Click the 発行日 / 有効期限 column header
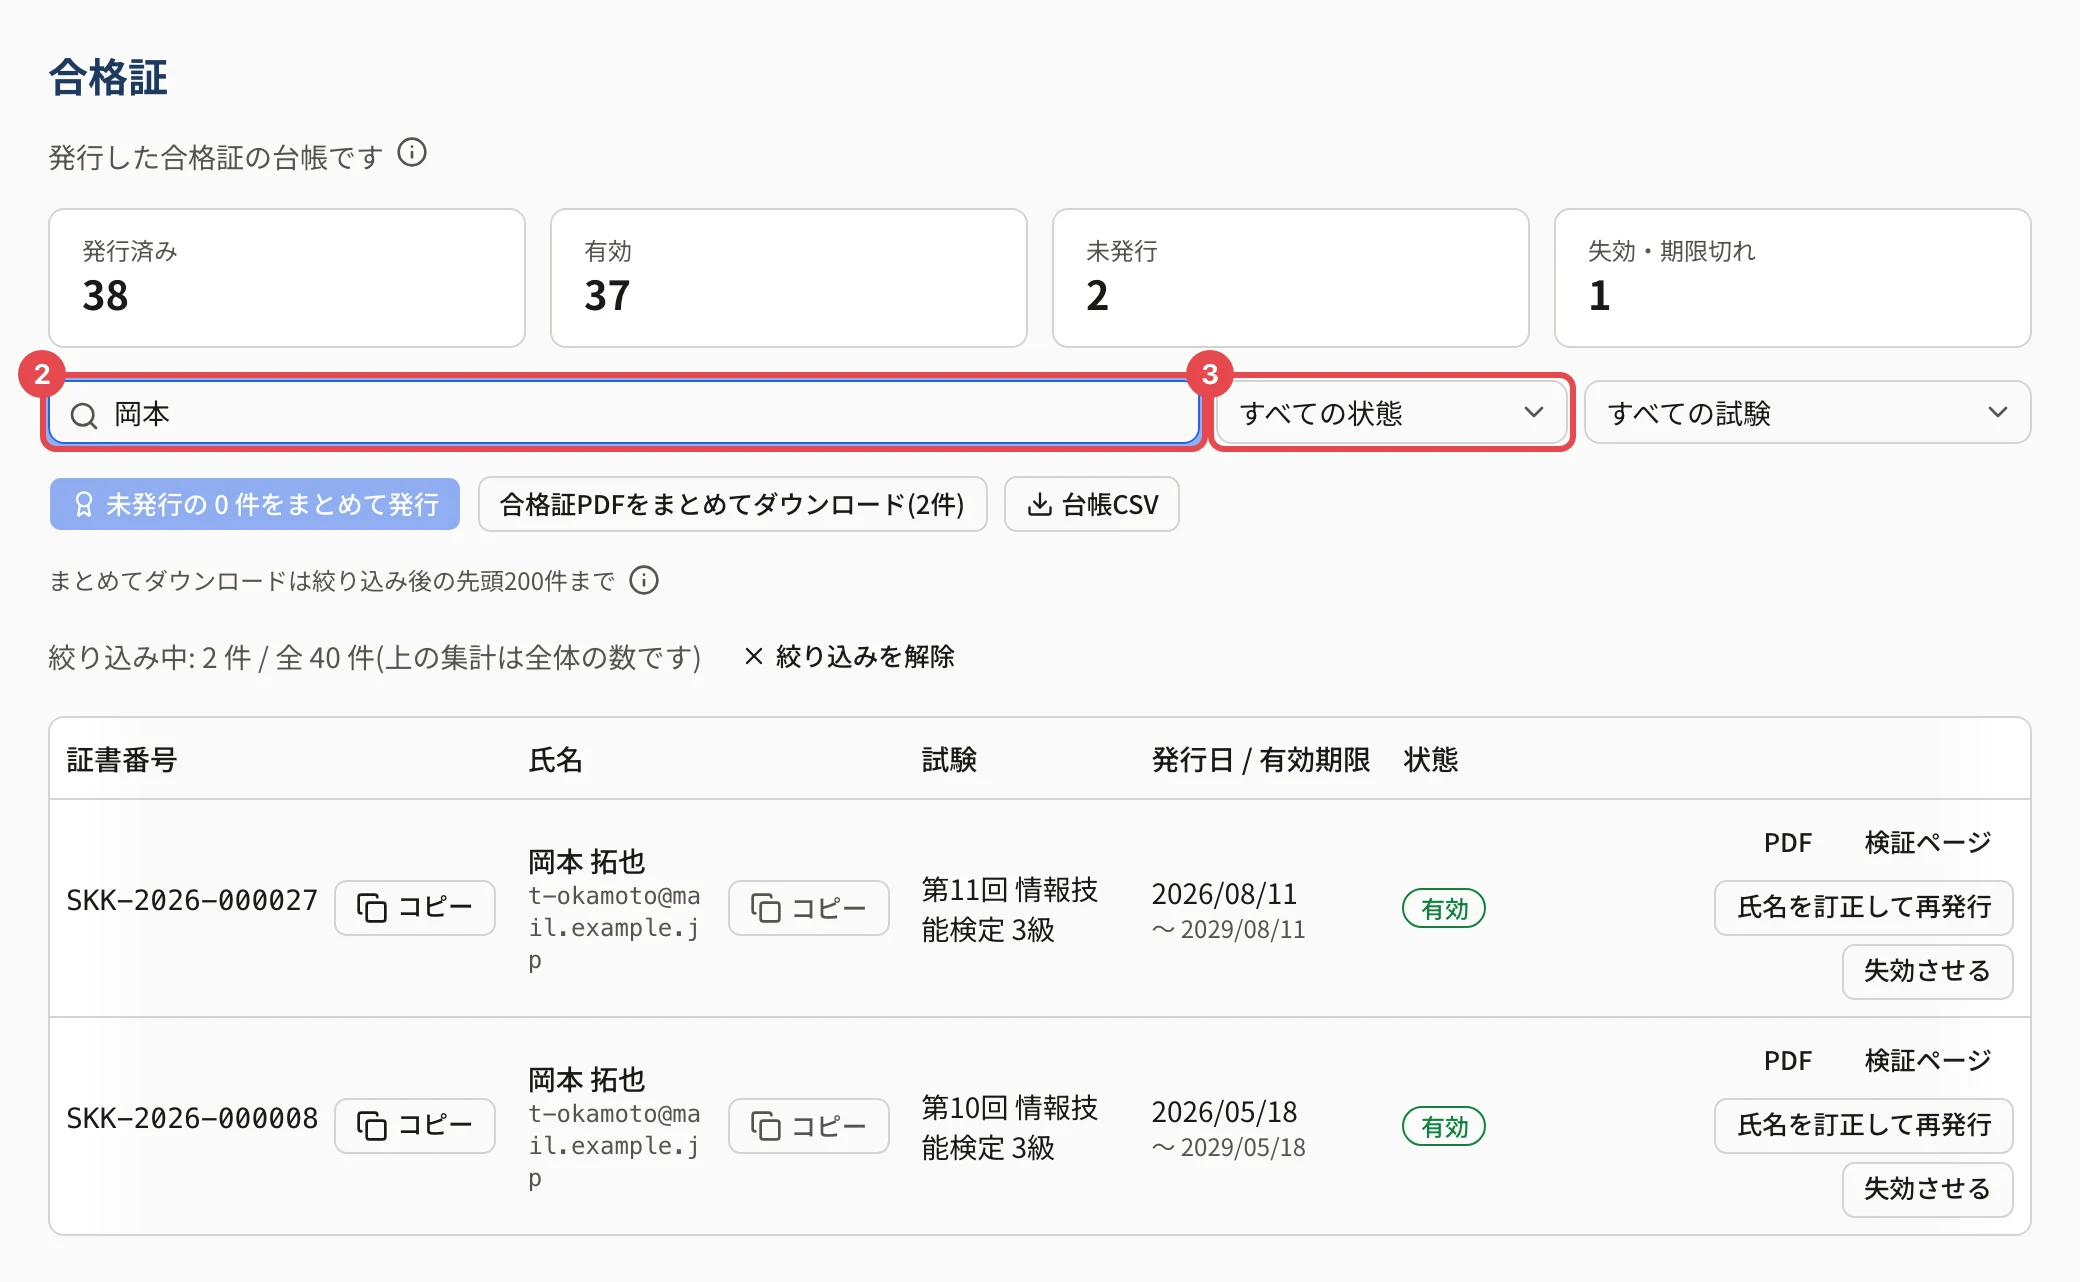 click(x=1261, y=760)
